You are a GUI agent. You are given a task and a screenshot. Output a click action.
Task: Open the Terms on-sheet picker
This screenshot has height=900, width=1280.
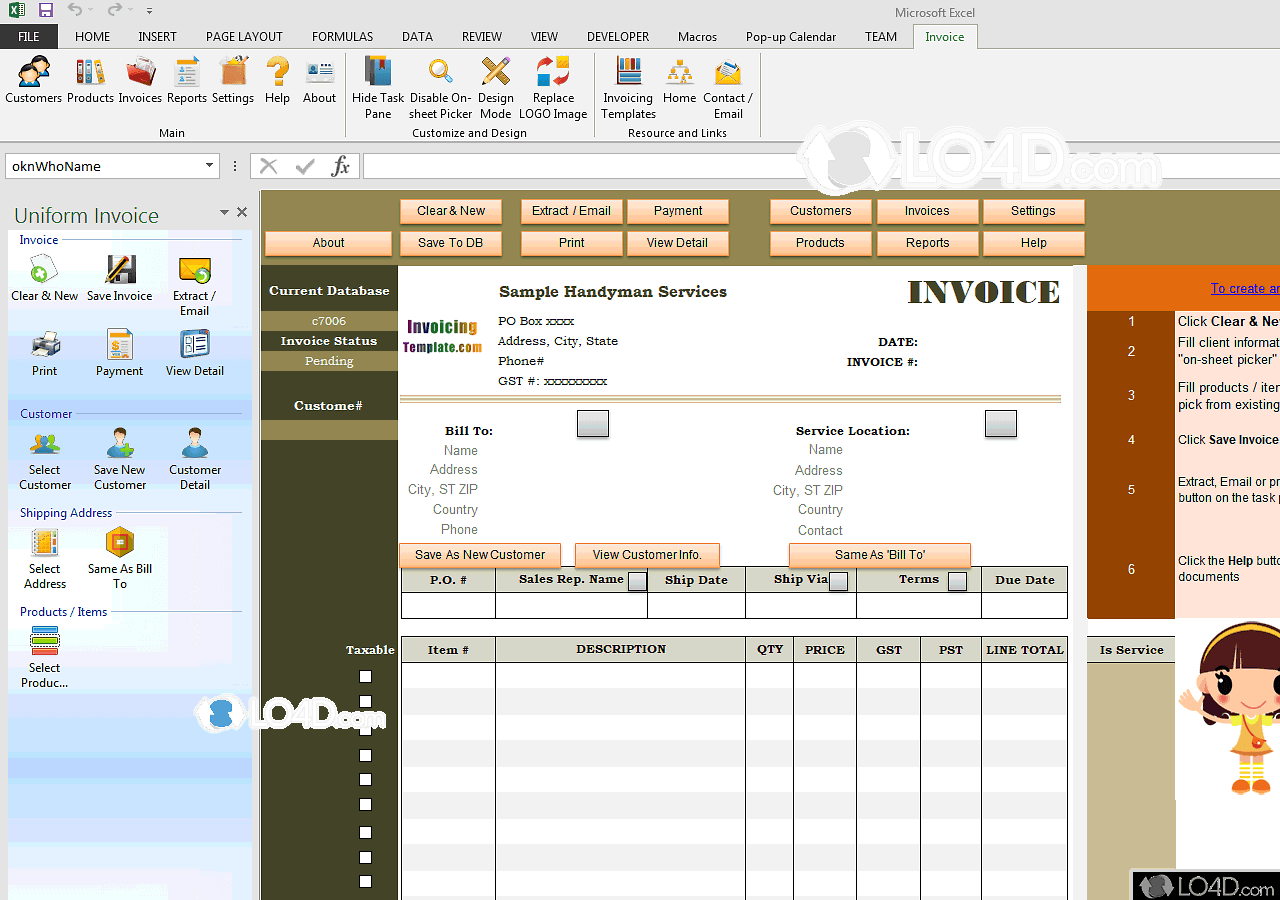tap(957, 581)
